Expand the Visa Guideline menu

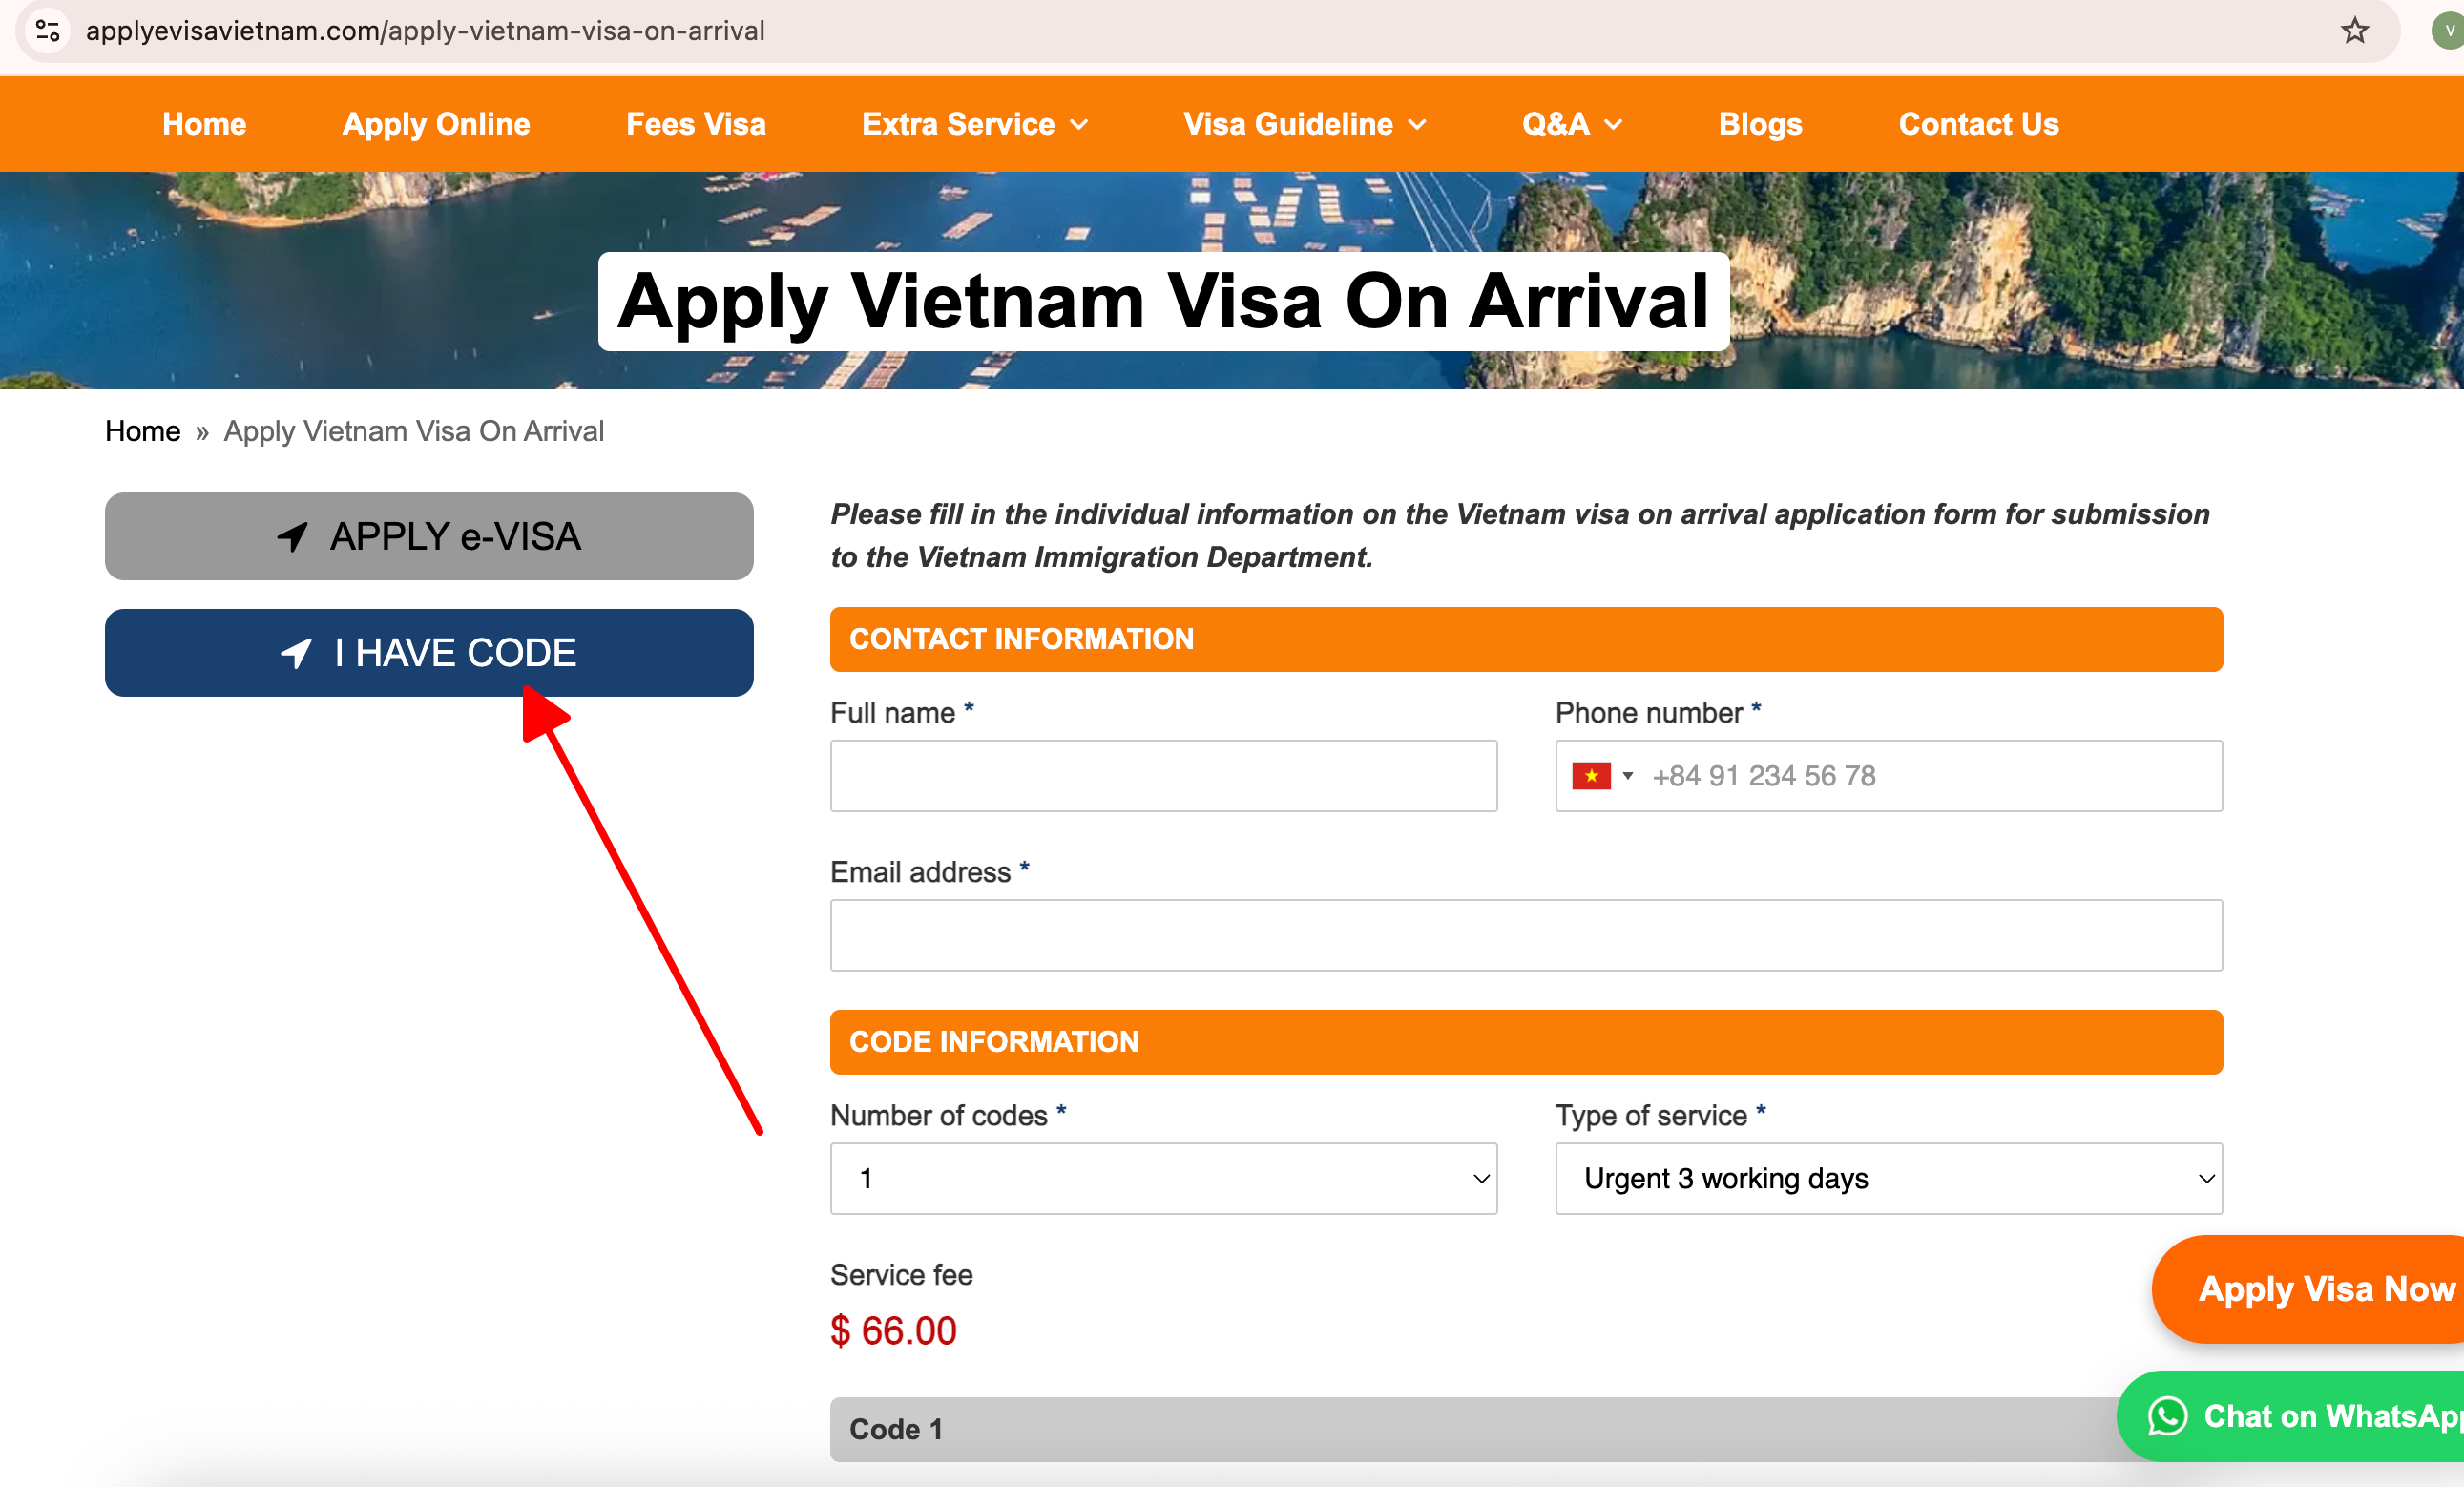tap(1304, 124)
